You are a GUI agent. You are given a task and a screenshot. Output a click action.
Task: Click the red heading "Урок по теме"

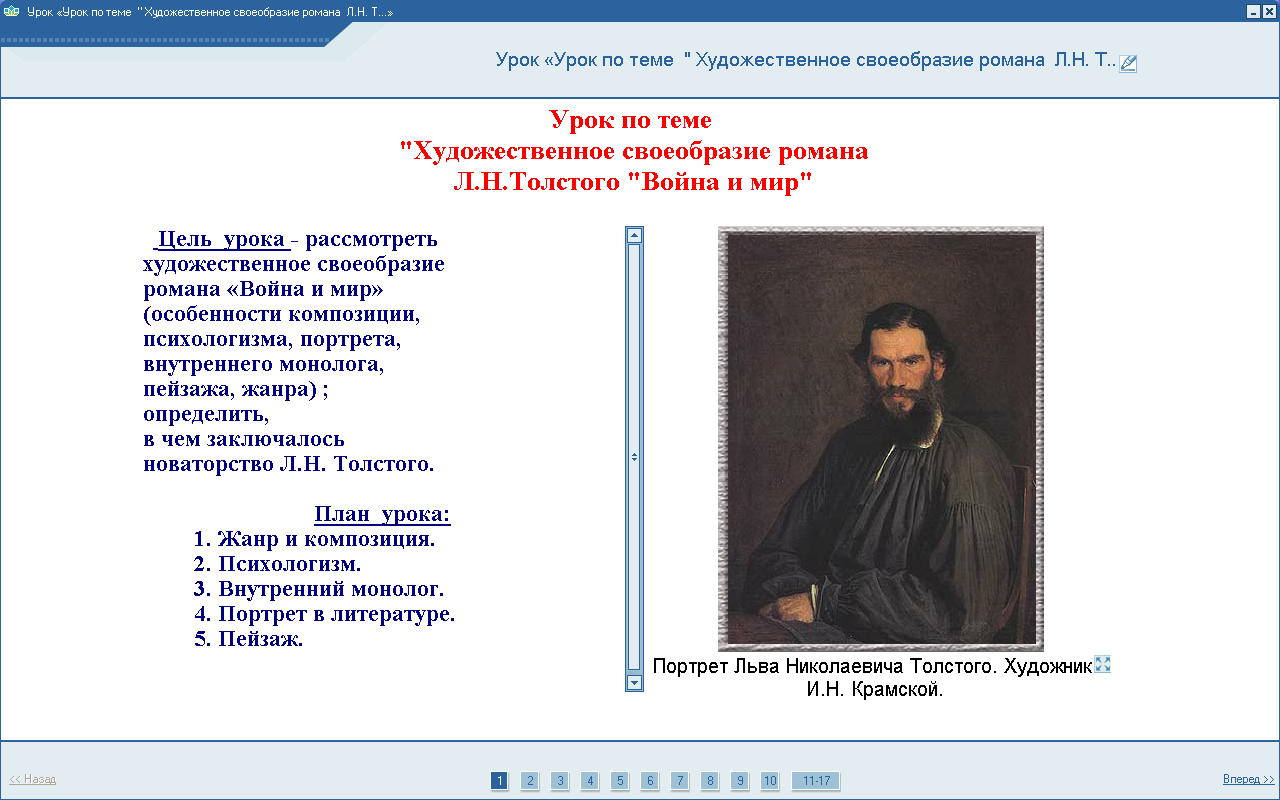pyautogui.click(x=631, y=120)
